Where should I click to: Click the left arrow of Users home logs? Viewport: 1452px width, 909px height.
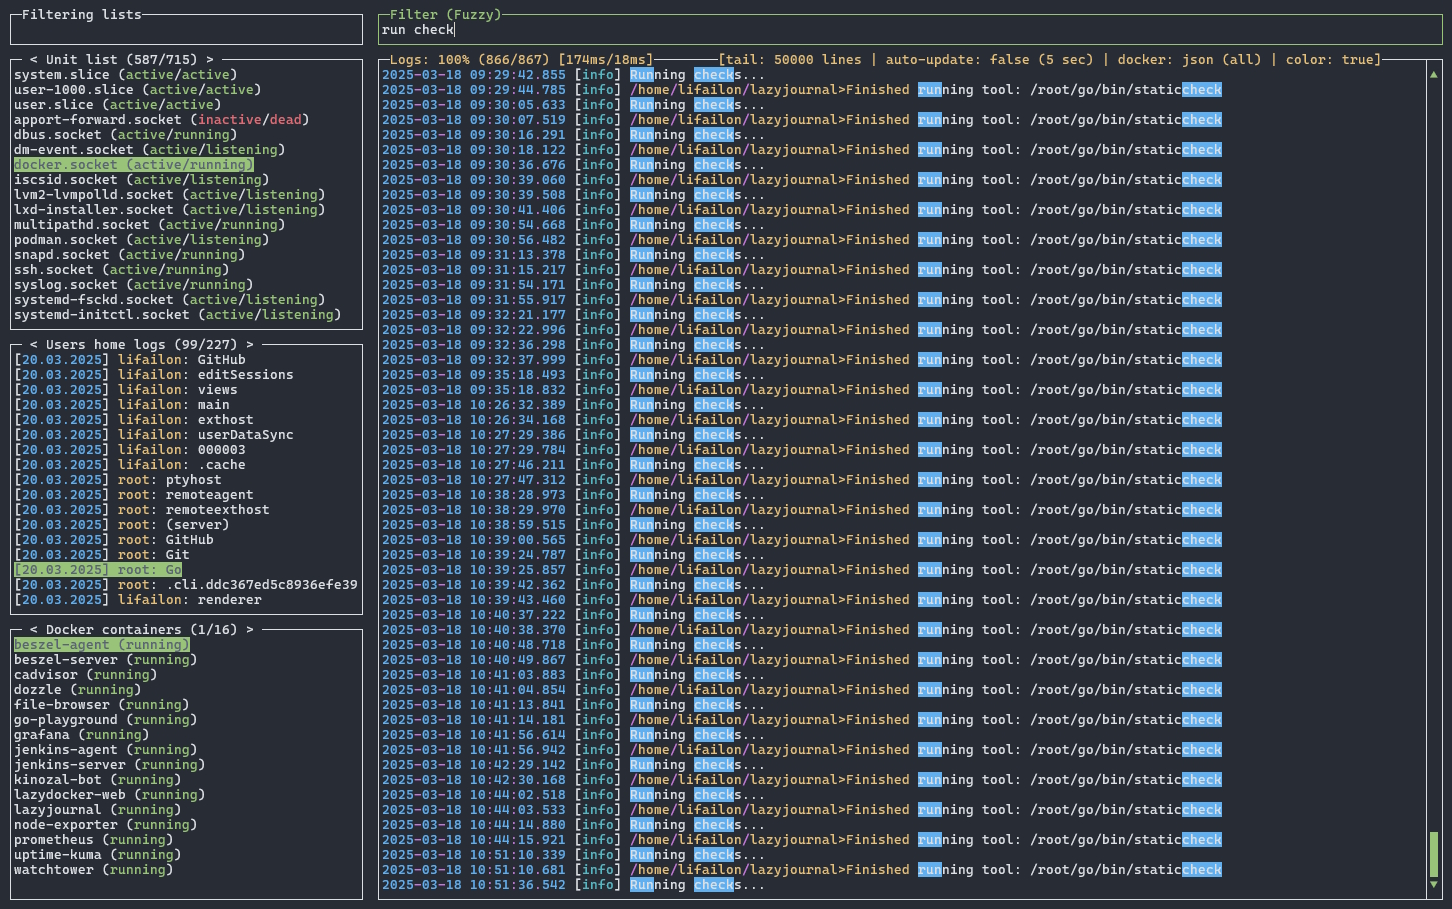tap(34, 345)
